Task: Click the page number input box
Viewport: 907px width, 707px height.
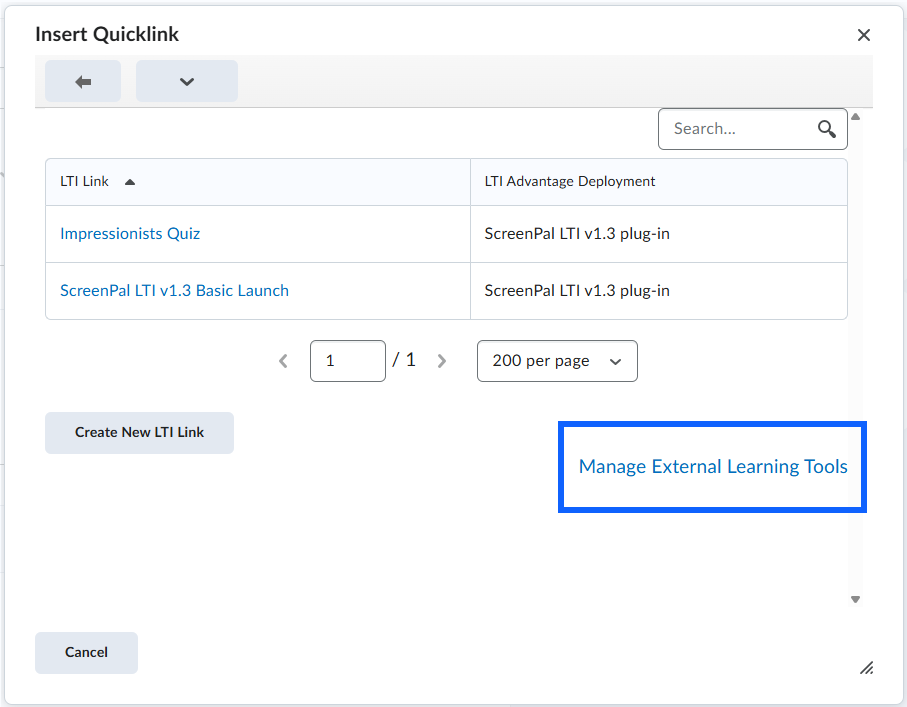Action: click(347, 361)
